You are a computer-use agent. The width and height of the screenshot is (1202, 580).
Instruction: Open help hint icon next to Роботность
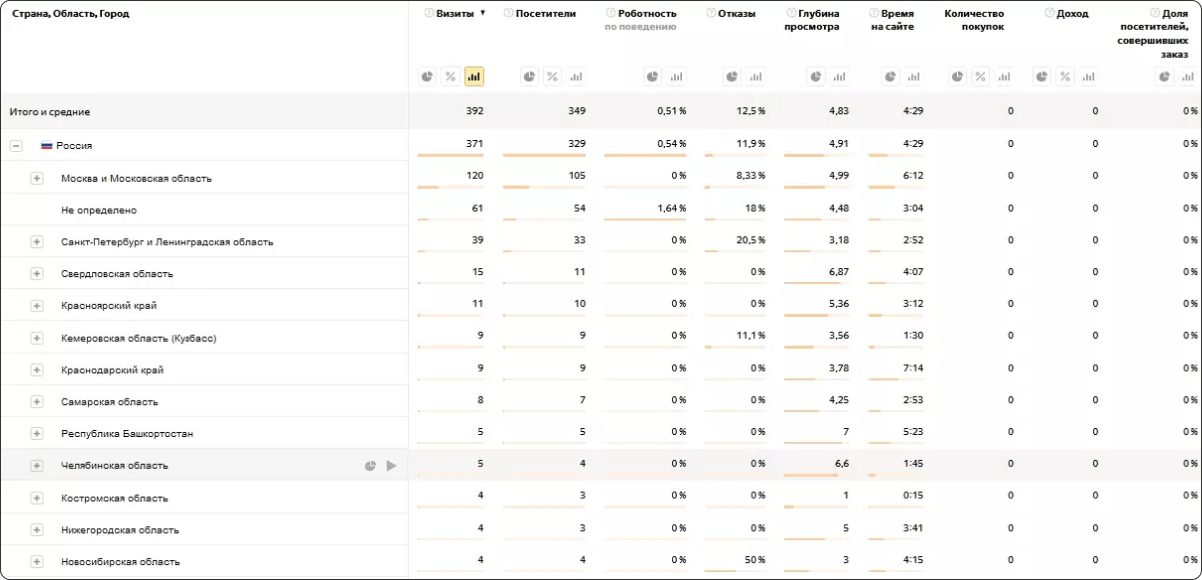coord(610,14)
